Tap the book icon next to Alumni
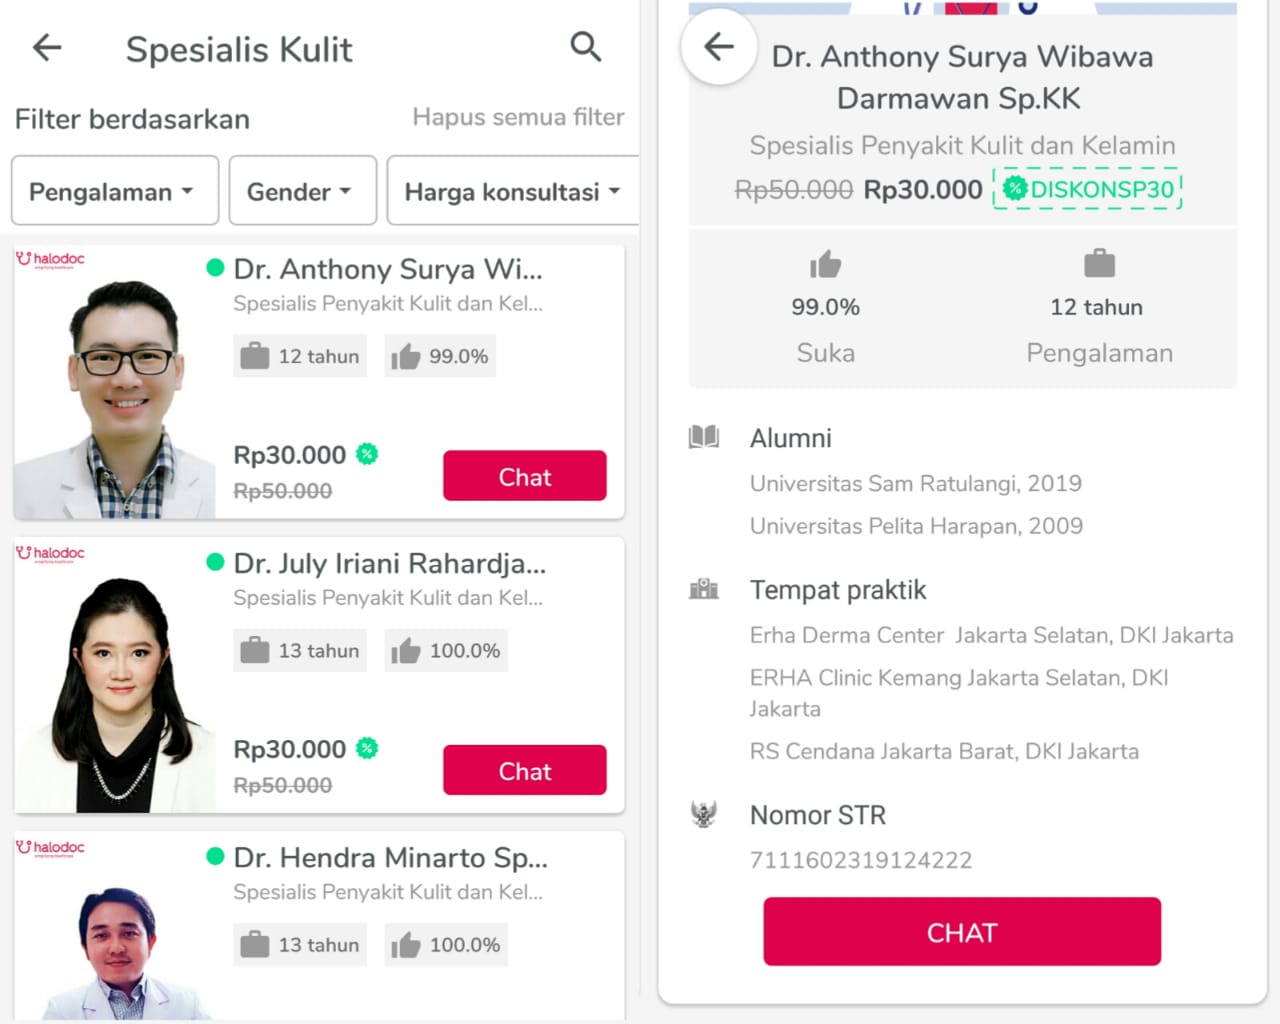This screenshot has height=1024, width=1280. (704, 437)
